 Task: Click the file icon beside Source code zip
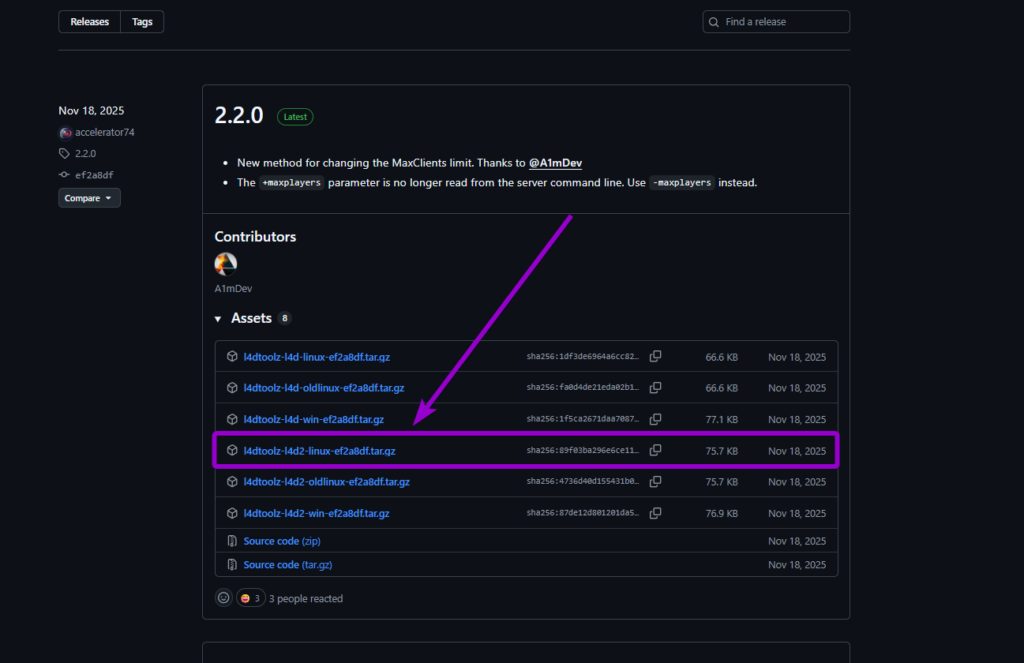point(231,540)
